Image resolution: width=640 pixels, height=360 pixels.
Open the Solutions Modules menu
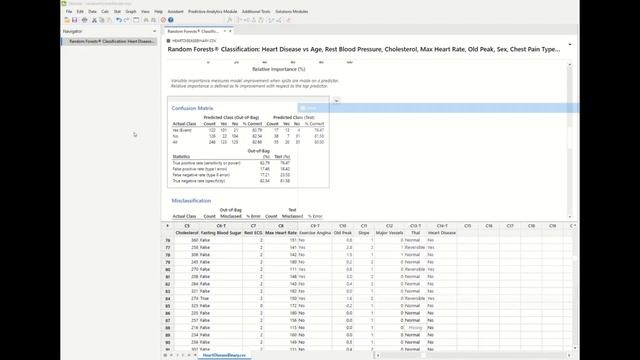(x=291, y=11)
